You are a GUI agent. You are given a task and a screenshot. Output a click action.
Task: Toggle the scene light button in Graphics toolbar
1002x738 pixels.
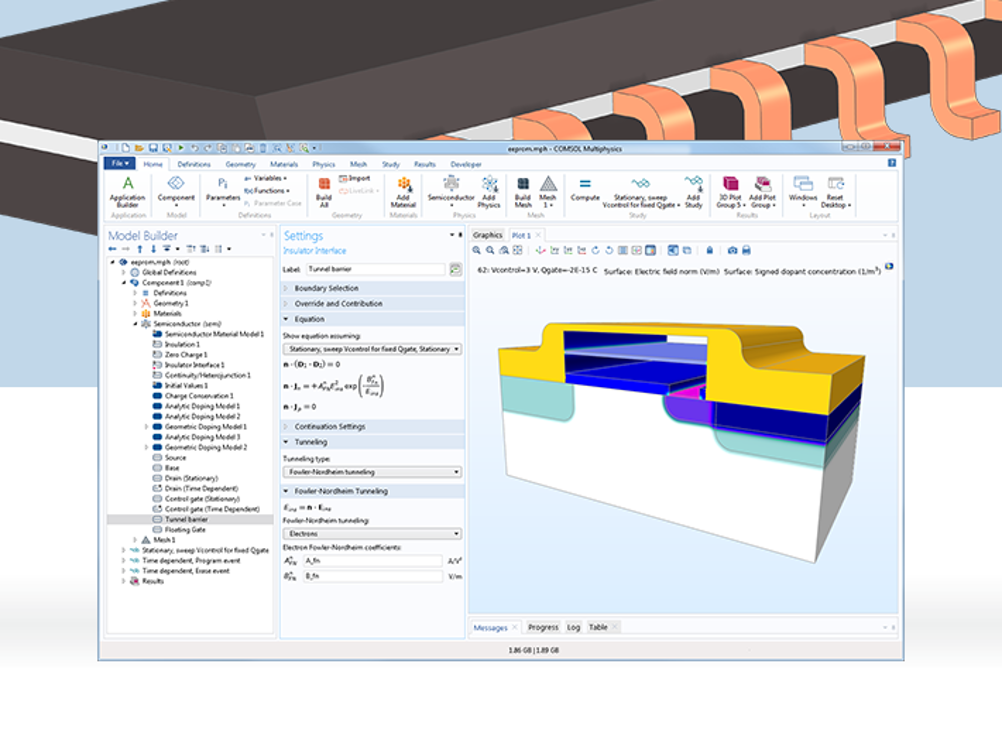tap(673, 250)
